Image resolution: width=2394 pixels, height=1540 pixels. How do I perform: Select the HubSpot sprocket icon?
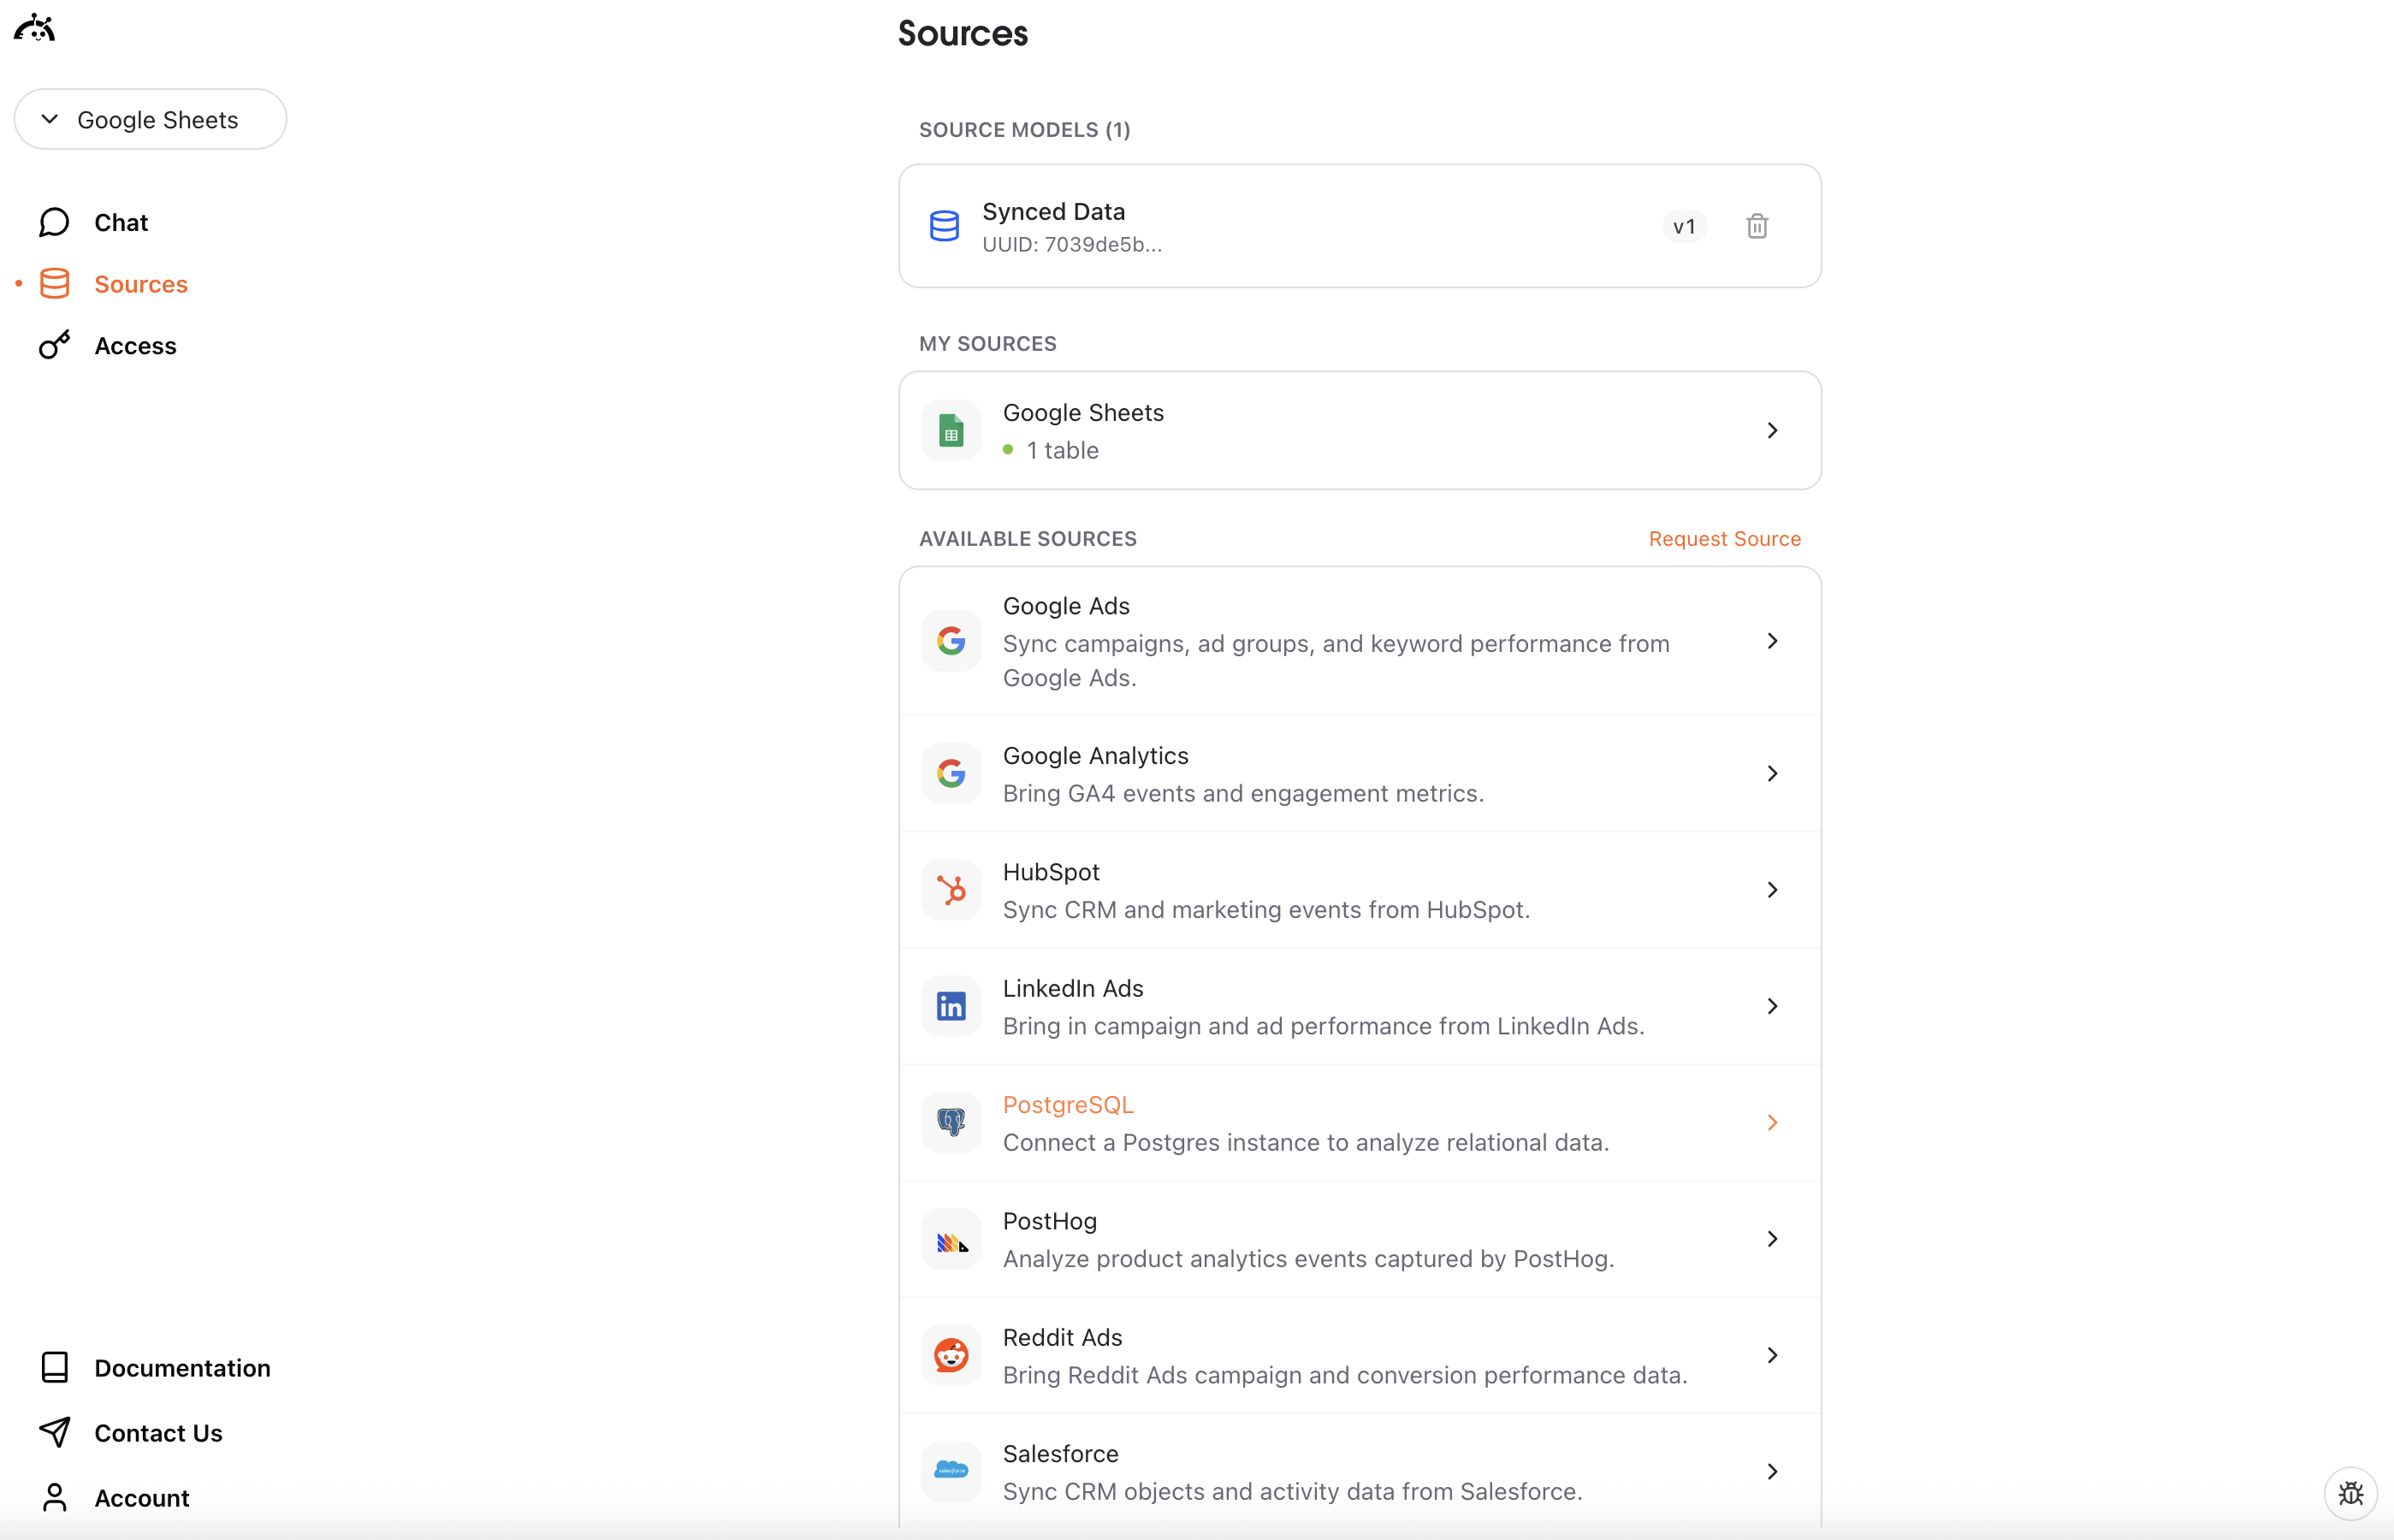[951, 889]
